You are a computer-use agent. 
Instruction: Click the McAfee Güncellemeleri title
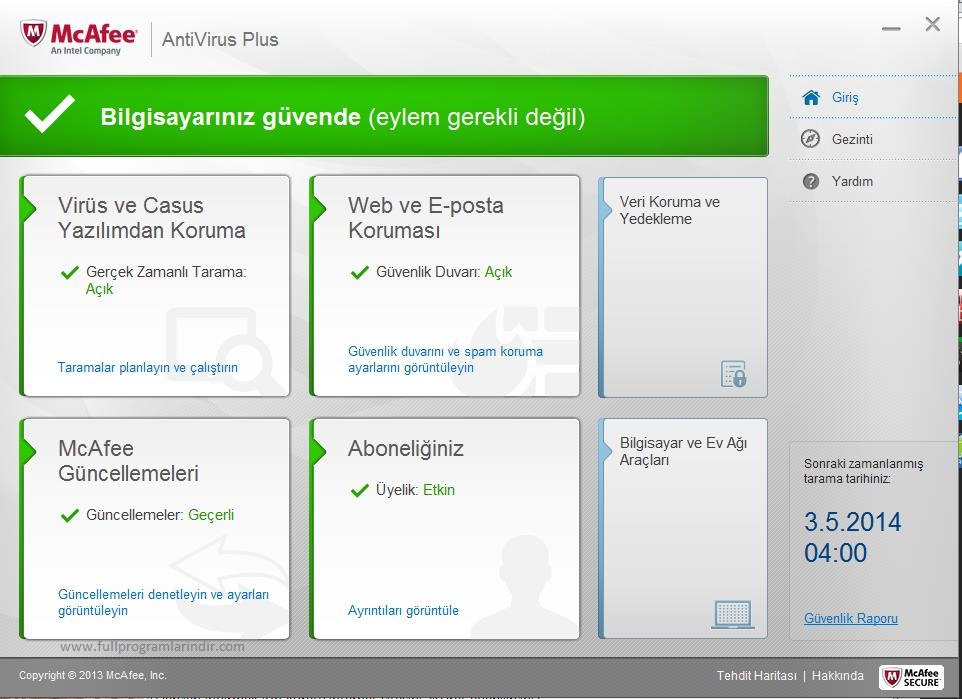tap(128, 461)
